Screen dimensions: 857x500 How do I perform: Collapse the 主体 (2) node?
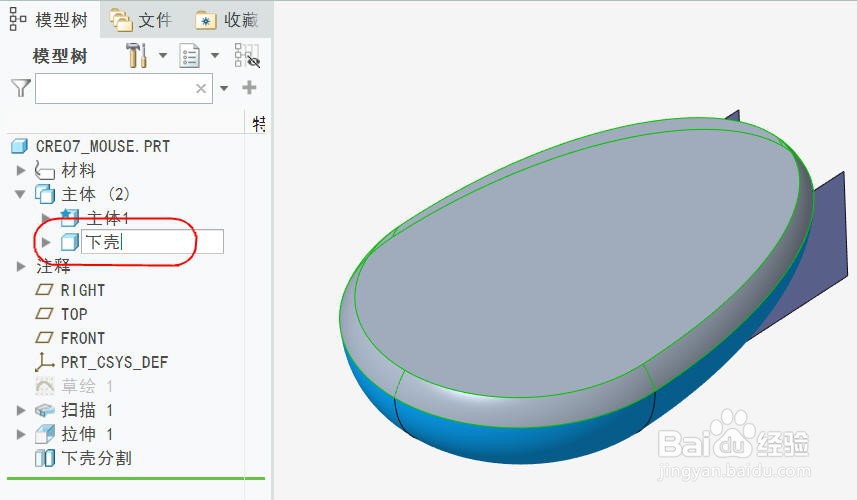(20, 194)
